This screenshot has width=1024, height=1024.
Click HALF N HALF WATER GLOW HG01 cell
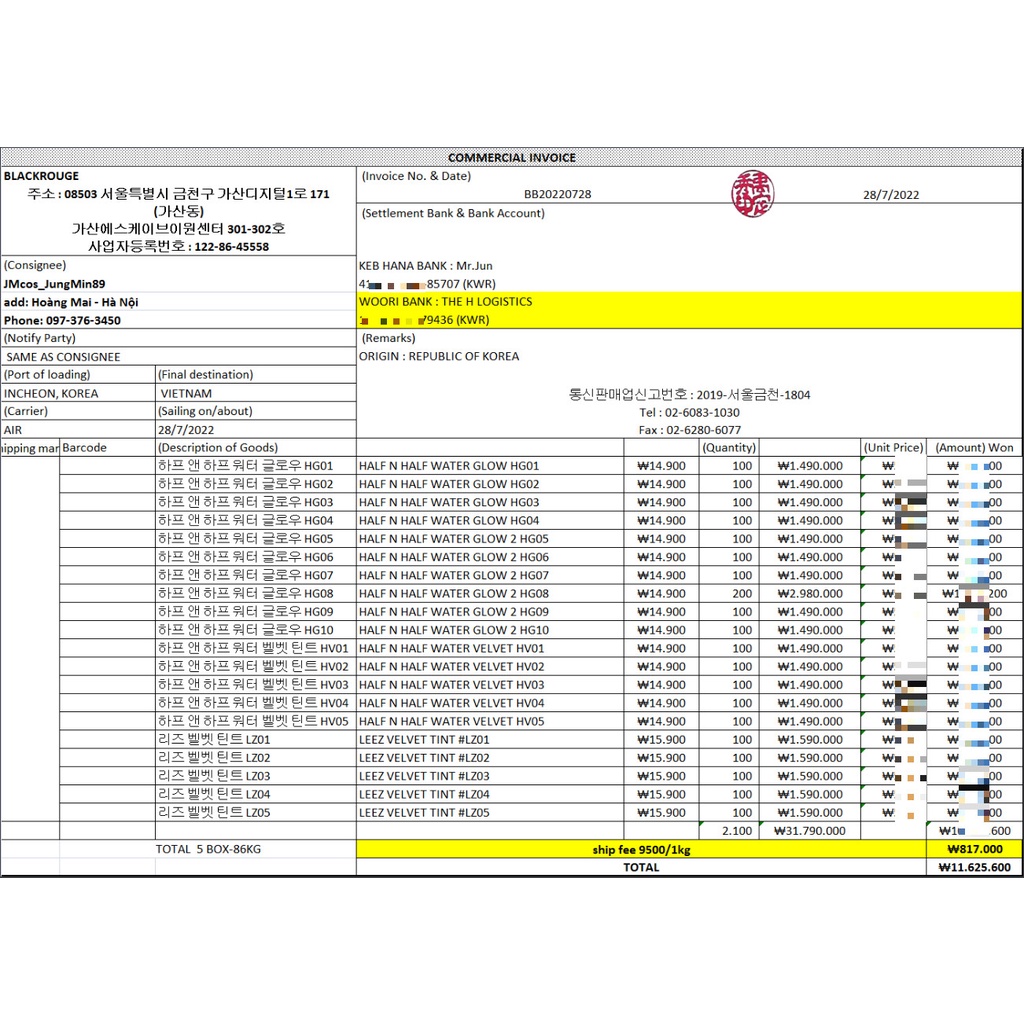tap(449, 466)
